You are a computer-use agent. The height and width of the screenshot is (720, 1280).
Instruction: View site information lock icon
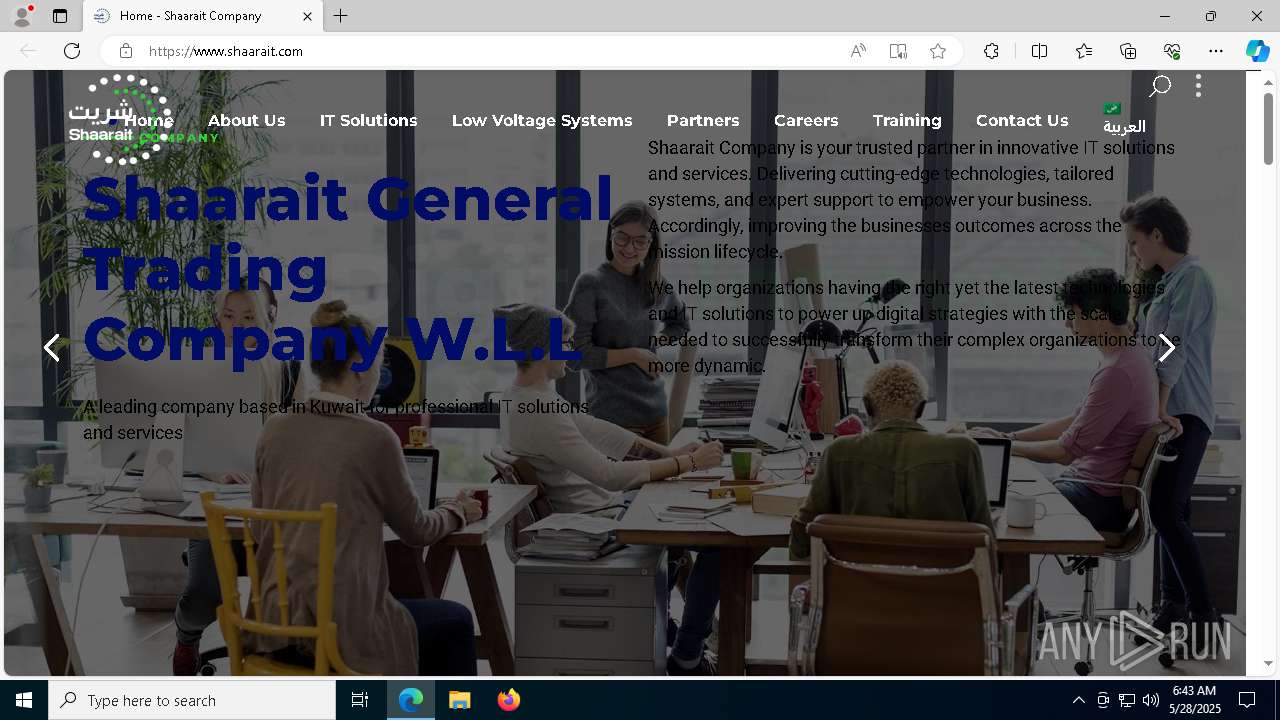126,51
